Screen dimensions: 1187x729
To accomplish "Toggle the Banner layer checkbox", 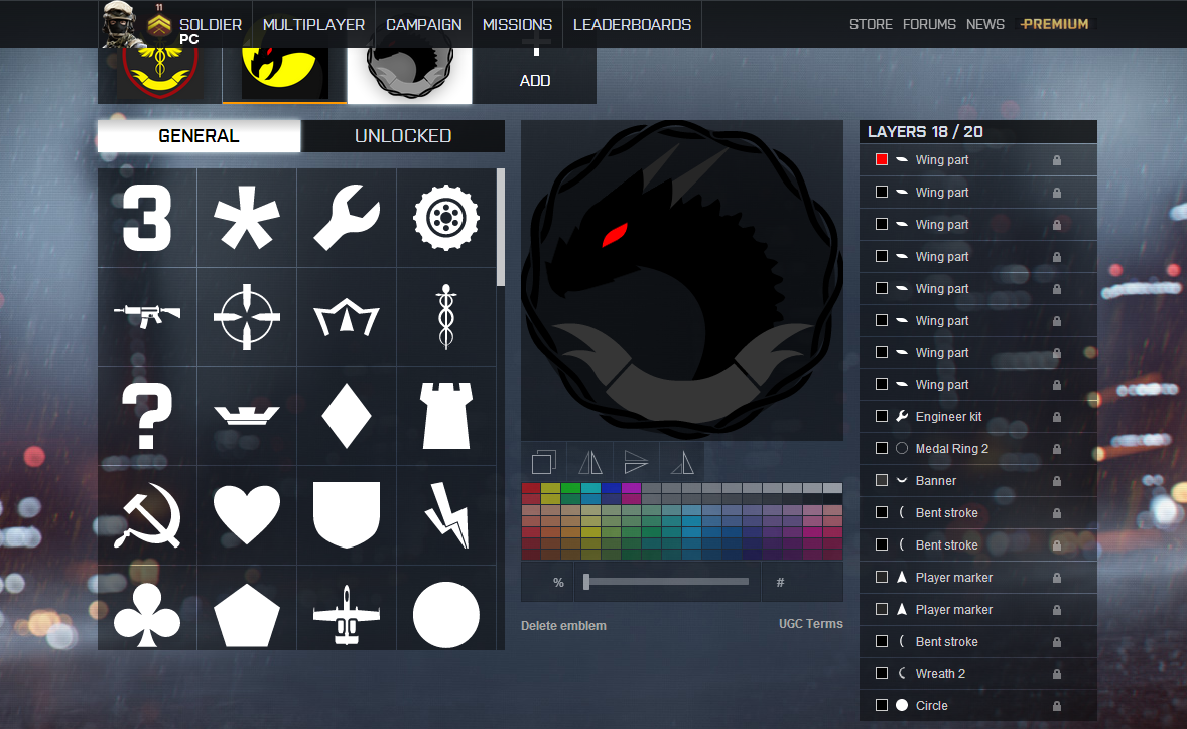I will pos(882,481).
